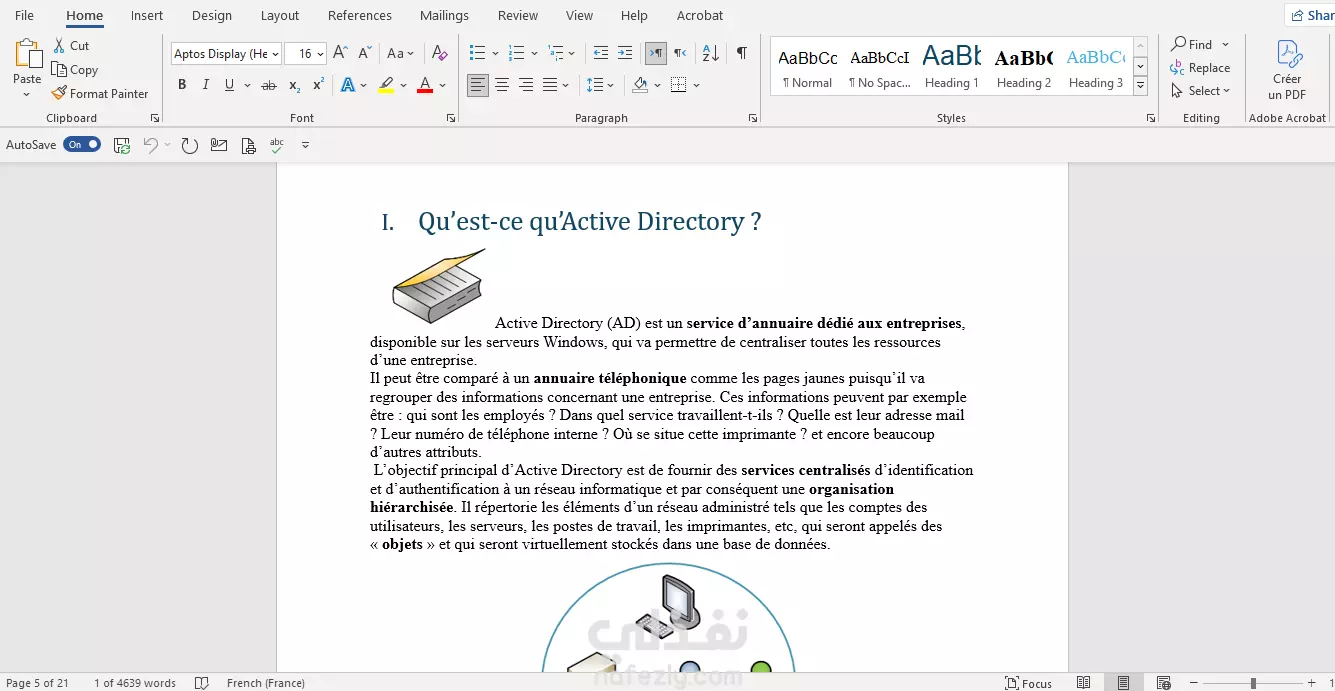Toggle show paragraph marks pilcrow
The width and height of the screenshot is (1335, 691).
point(741,53)
